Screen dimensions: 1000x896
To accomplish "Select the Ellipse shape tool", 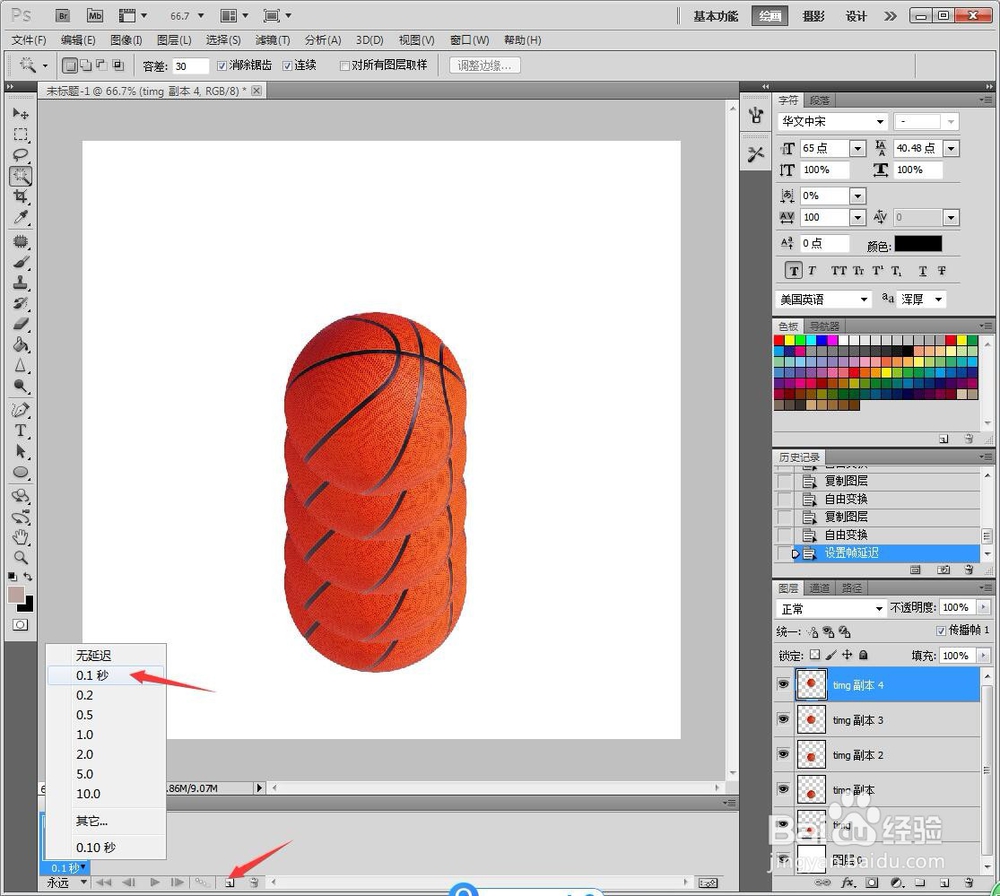I will coord(20,473).
